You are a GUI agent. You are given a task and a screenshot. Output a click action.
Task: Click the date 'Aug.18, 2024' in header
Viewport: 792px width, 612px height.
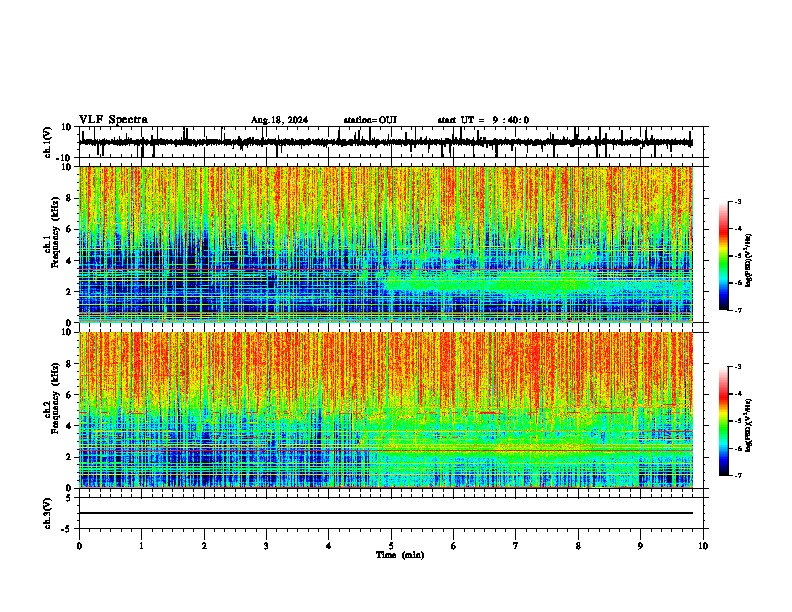tap(279, 120)
